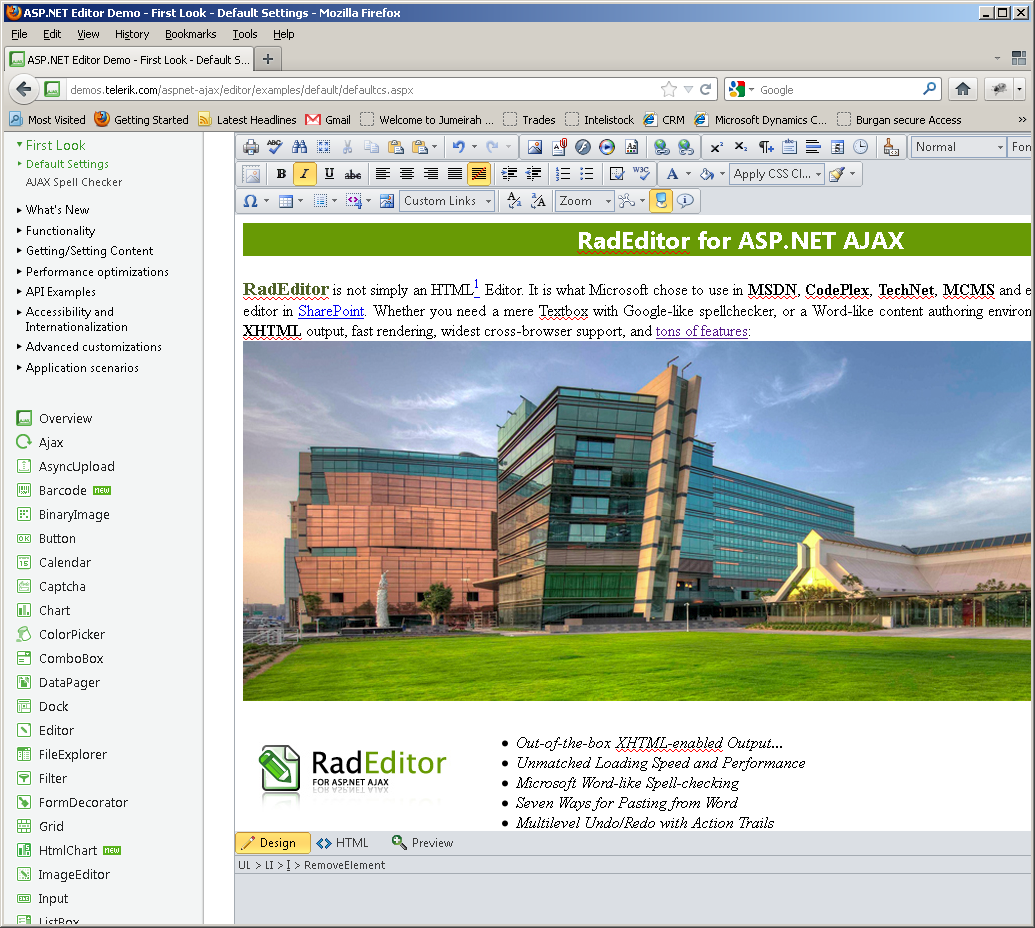1035x928 pixels.
Task: Open the Flash Manager icon
Action: click(x=583, y=147)
